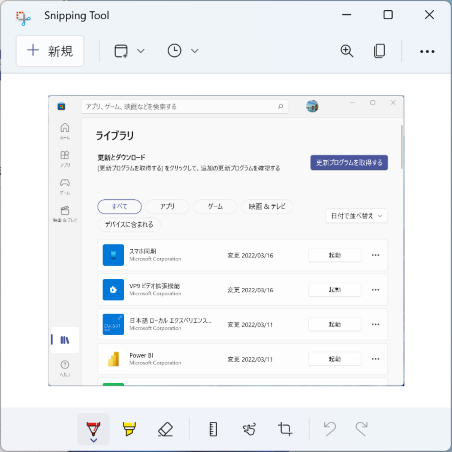The image size is (452, 452).
Task: Select the red ballpoint pen tool
Action: click(x=93, y=428)
